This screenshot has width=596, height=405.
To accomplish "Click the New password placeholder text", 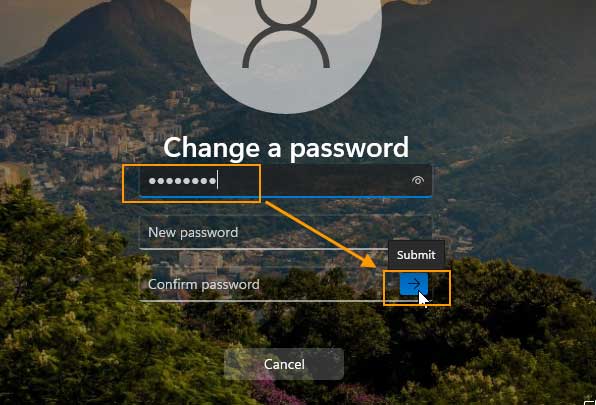I will 193,233.
